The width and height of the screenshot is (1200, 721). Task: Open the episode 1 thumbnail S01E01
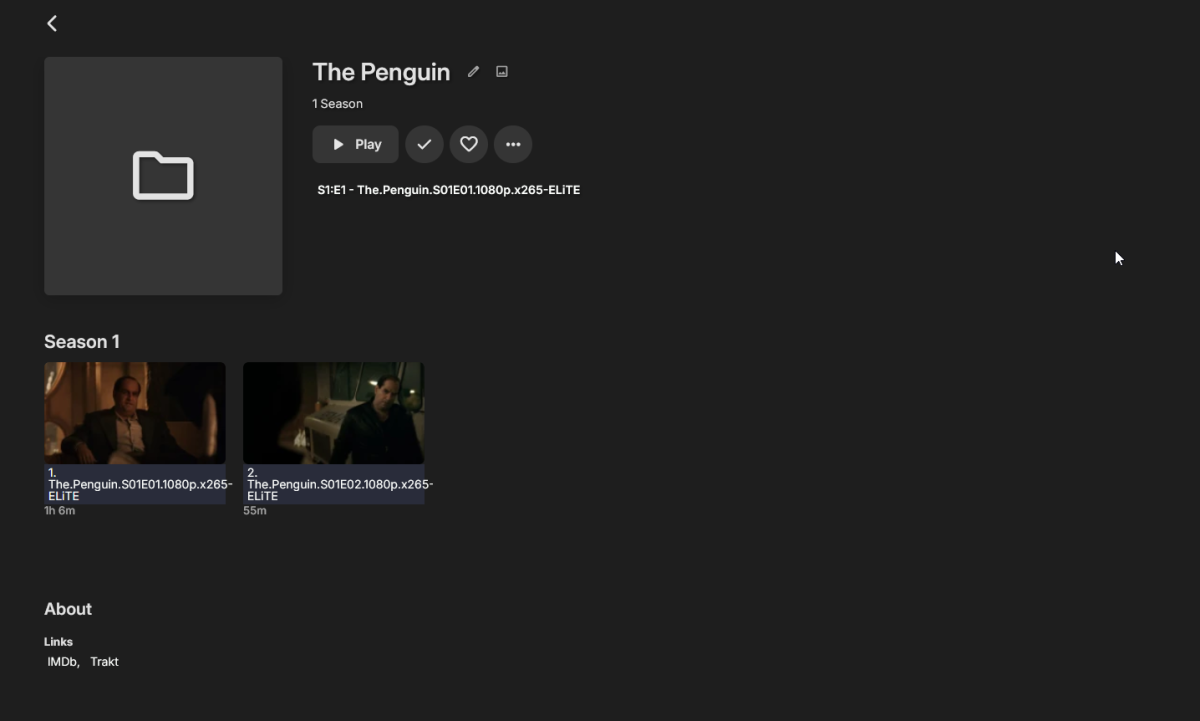135,413
